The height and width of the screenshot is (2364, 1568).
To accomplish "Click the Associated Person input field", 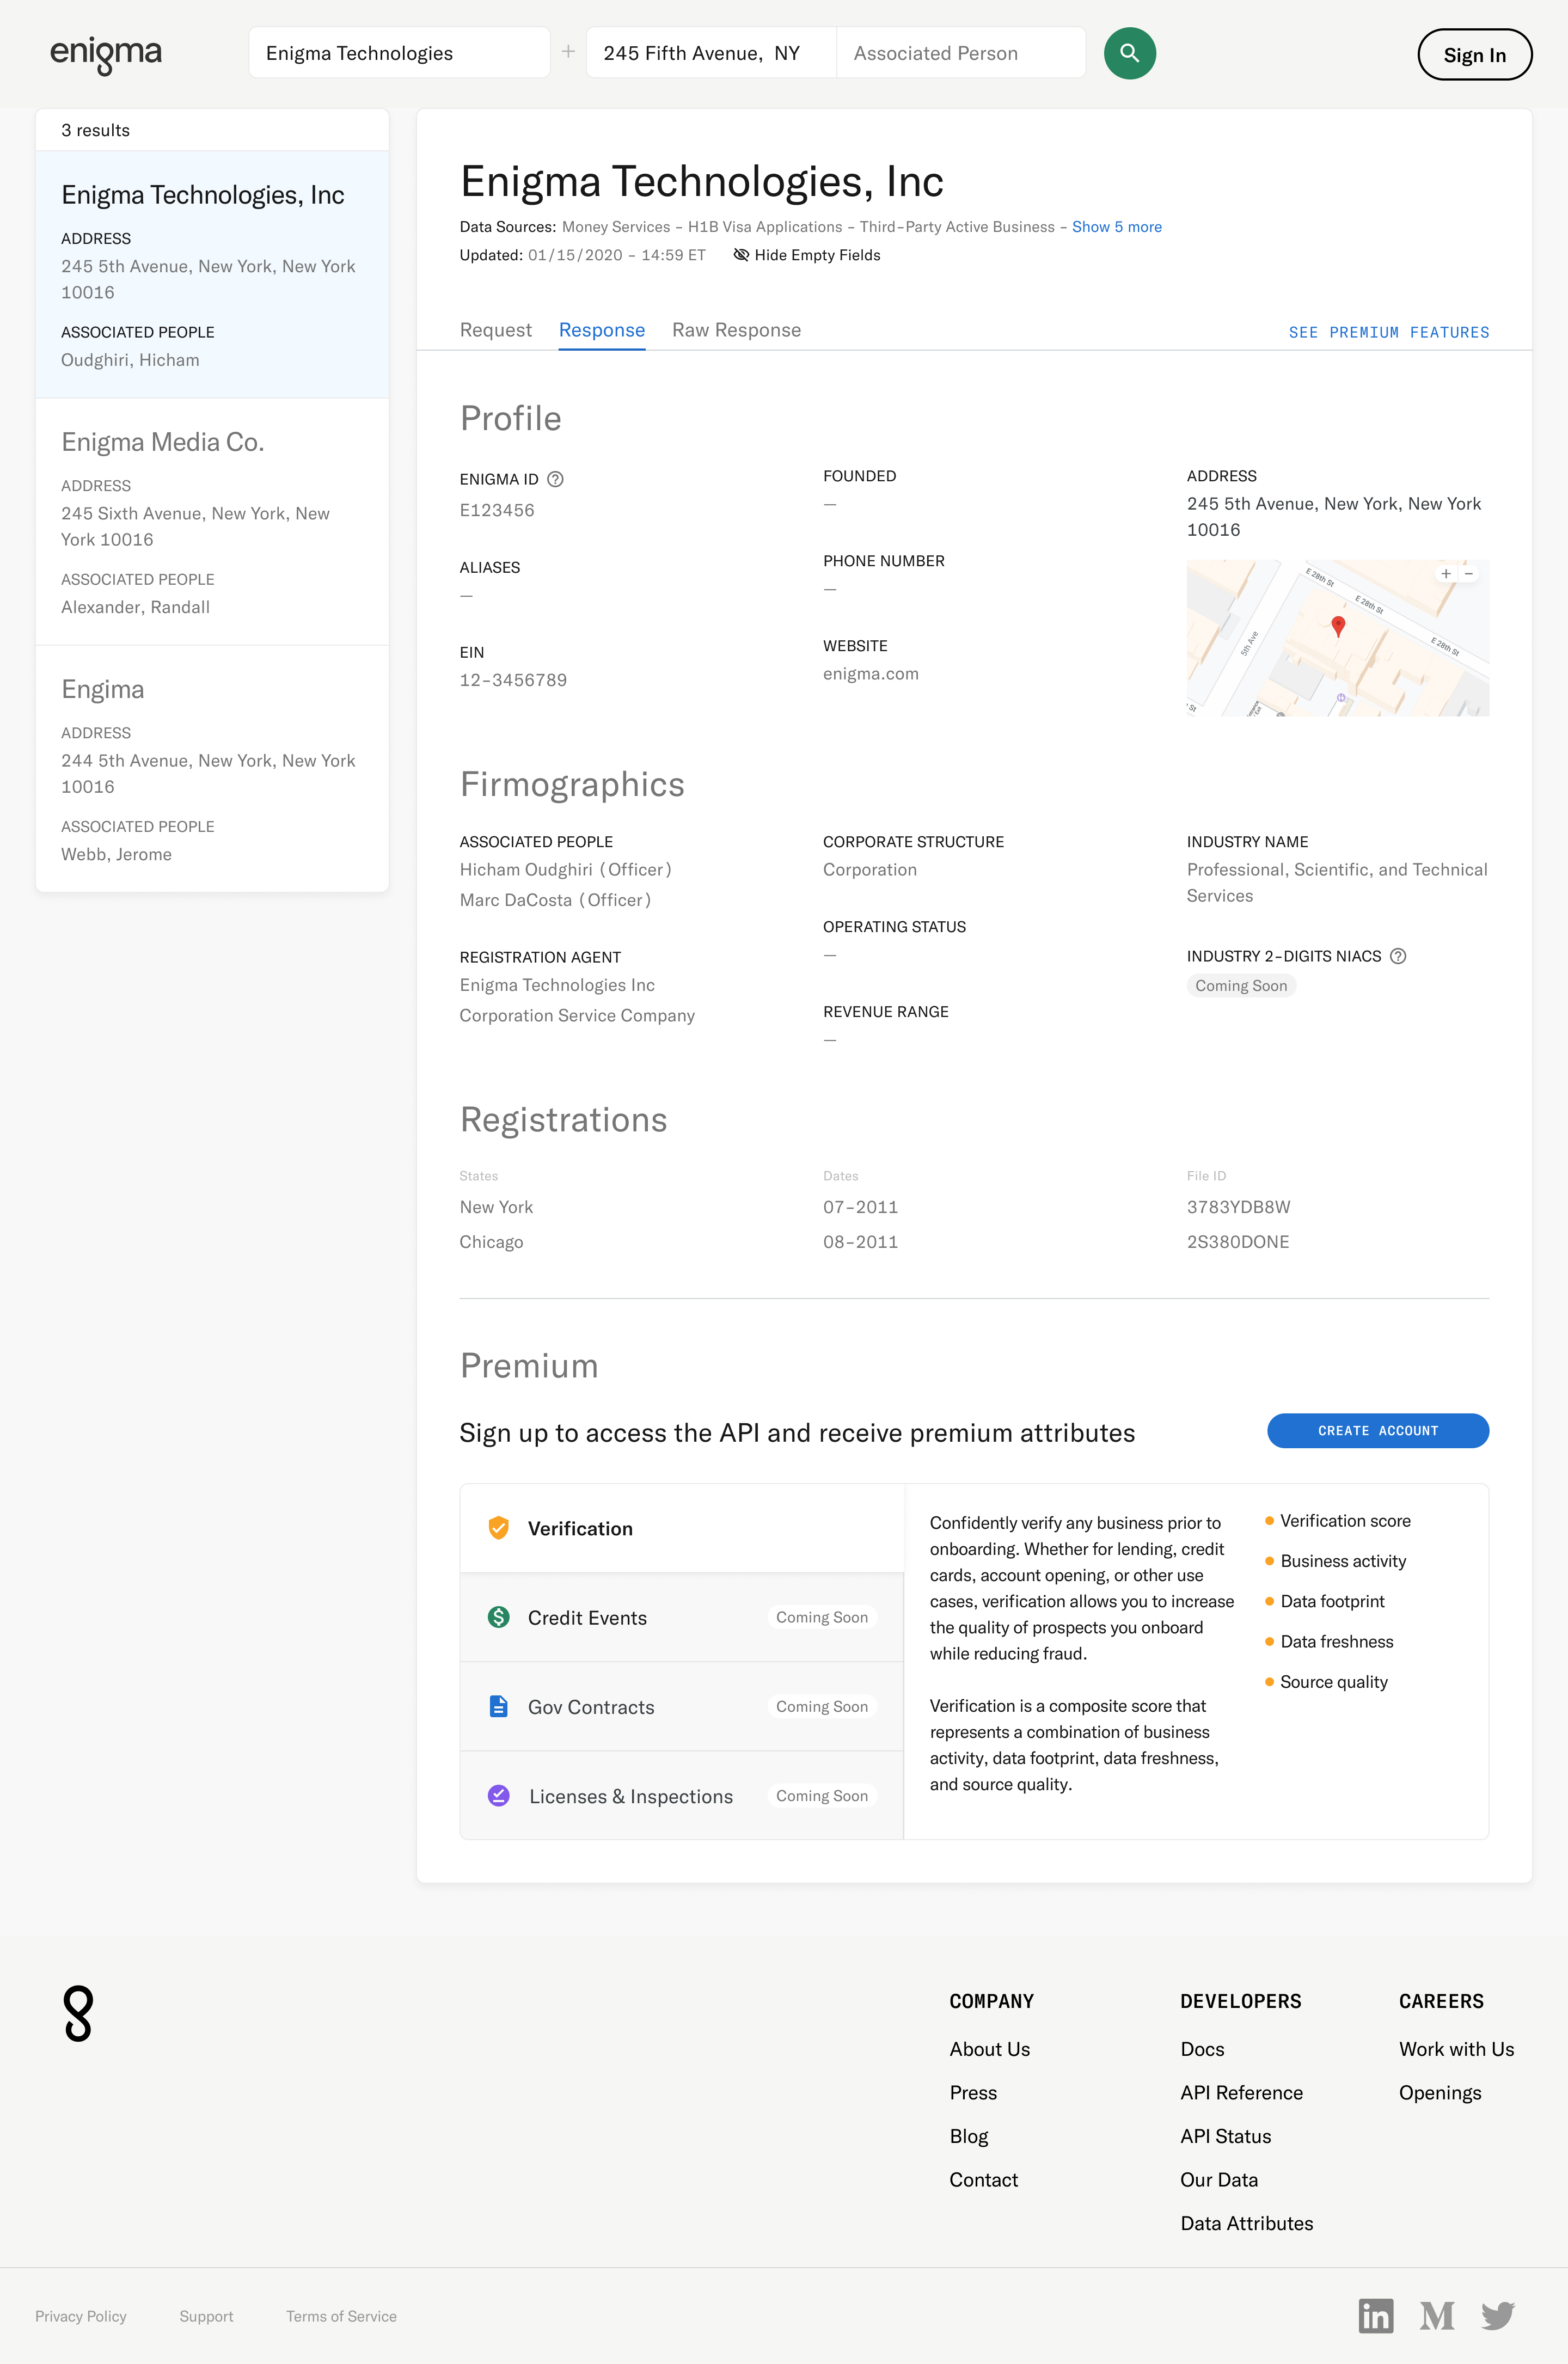I will pos(961,53).
